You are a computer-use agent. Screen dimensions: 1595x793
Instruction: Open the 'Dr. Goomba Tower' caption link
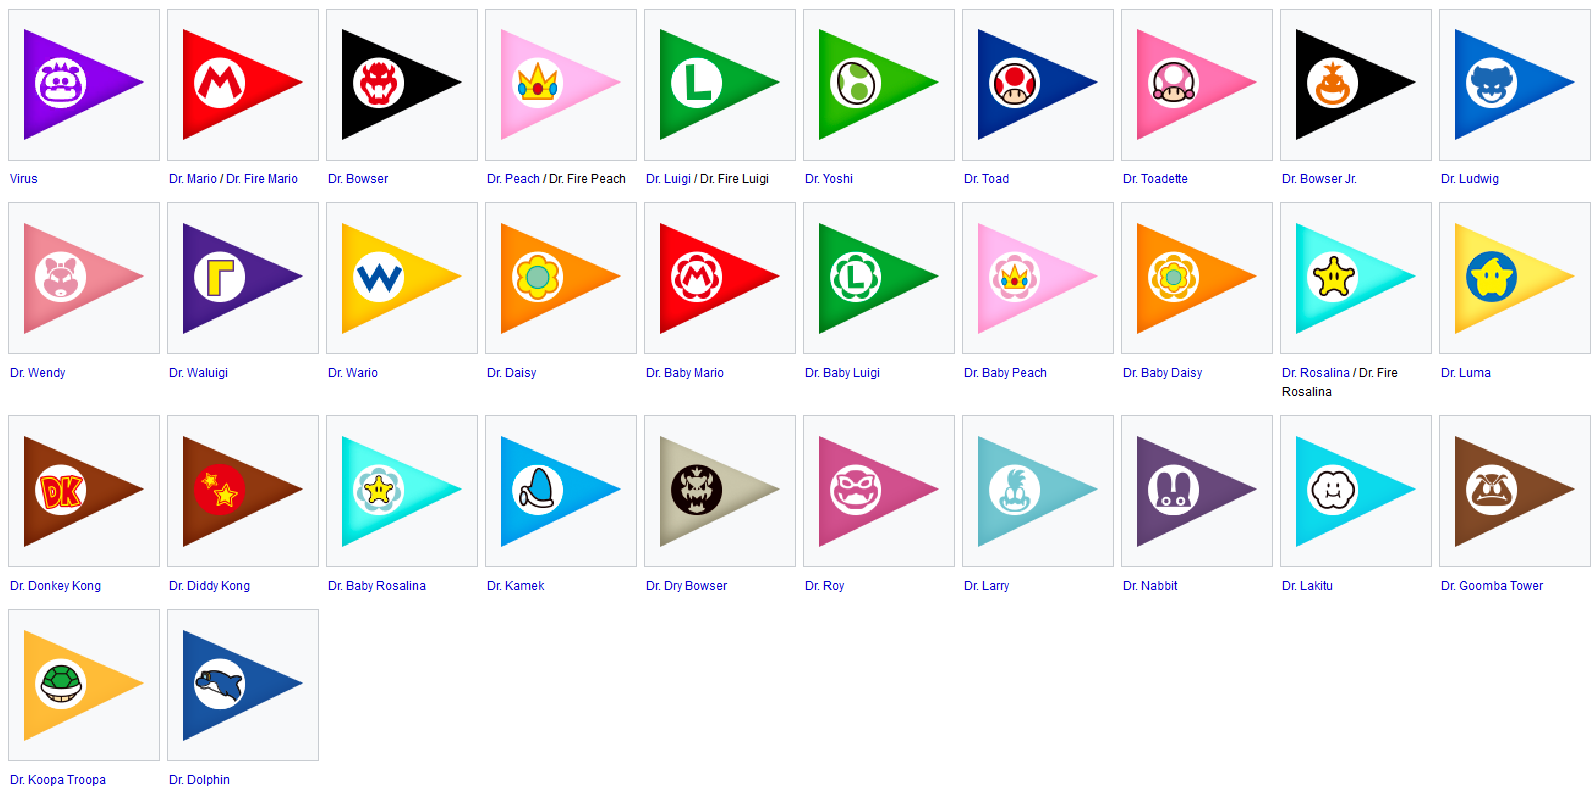(x=1492, y=586)
